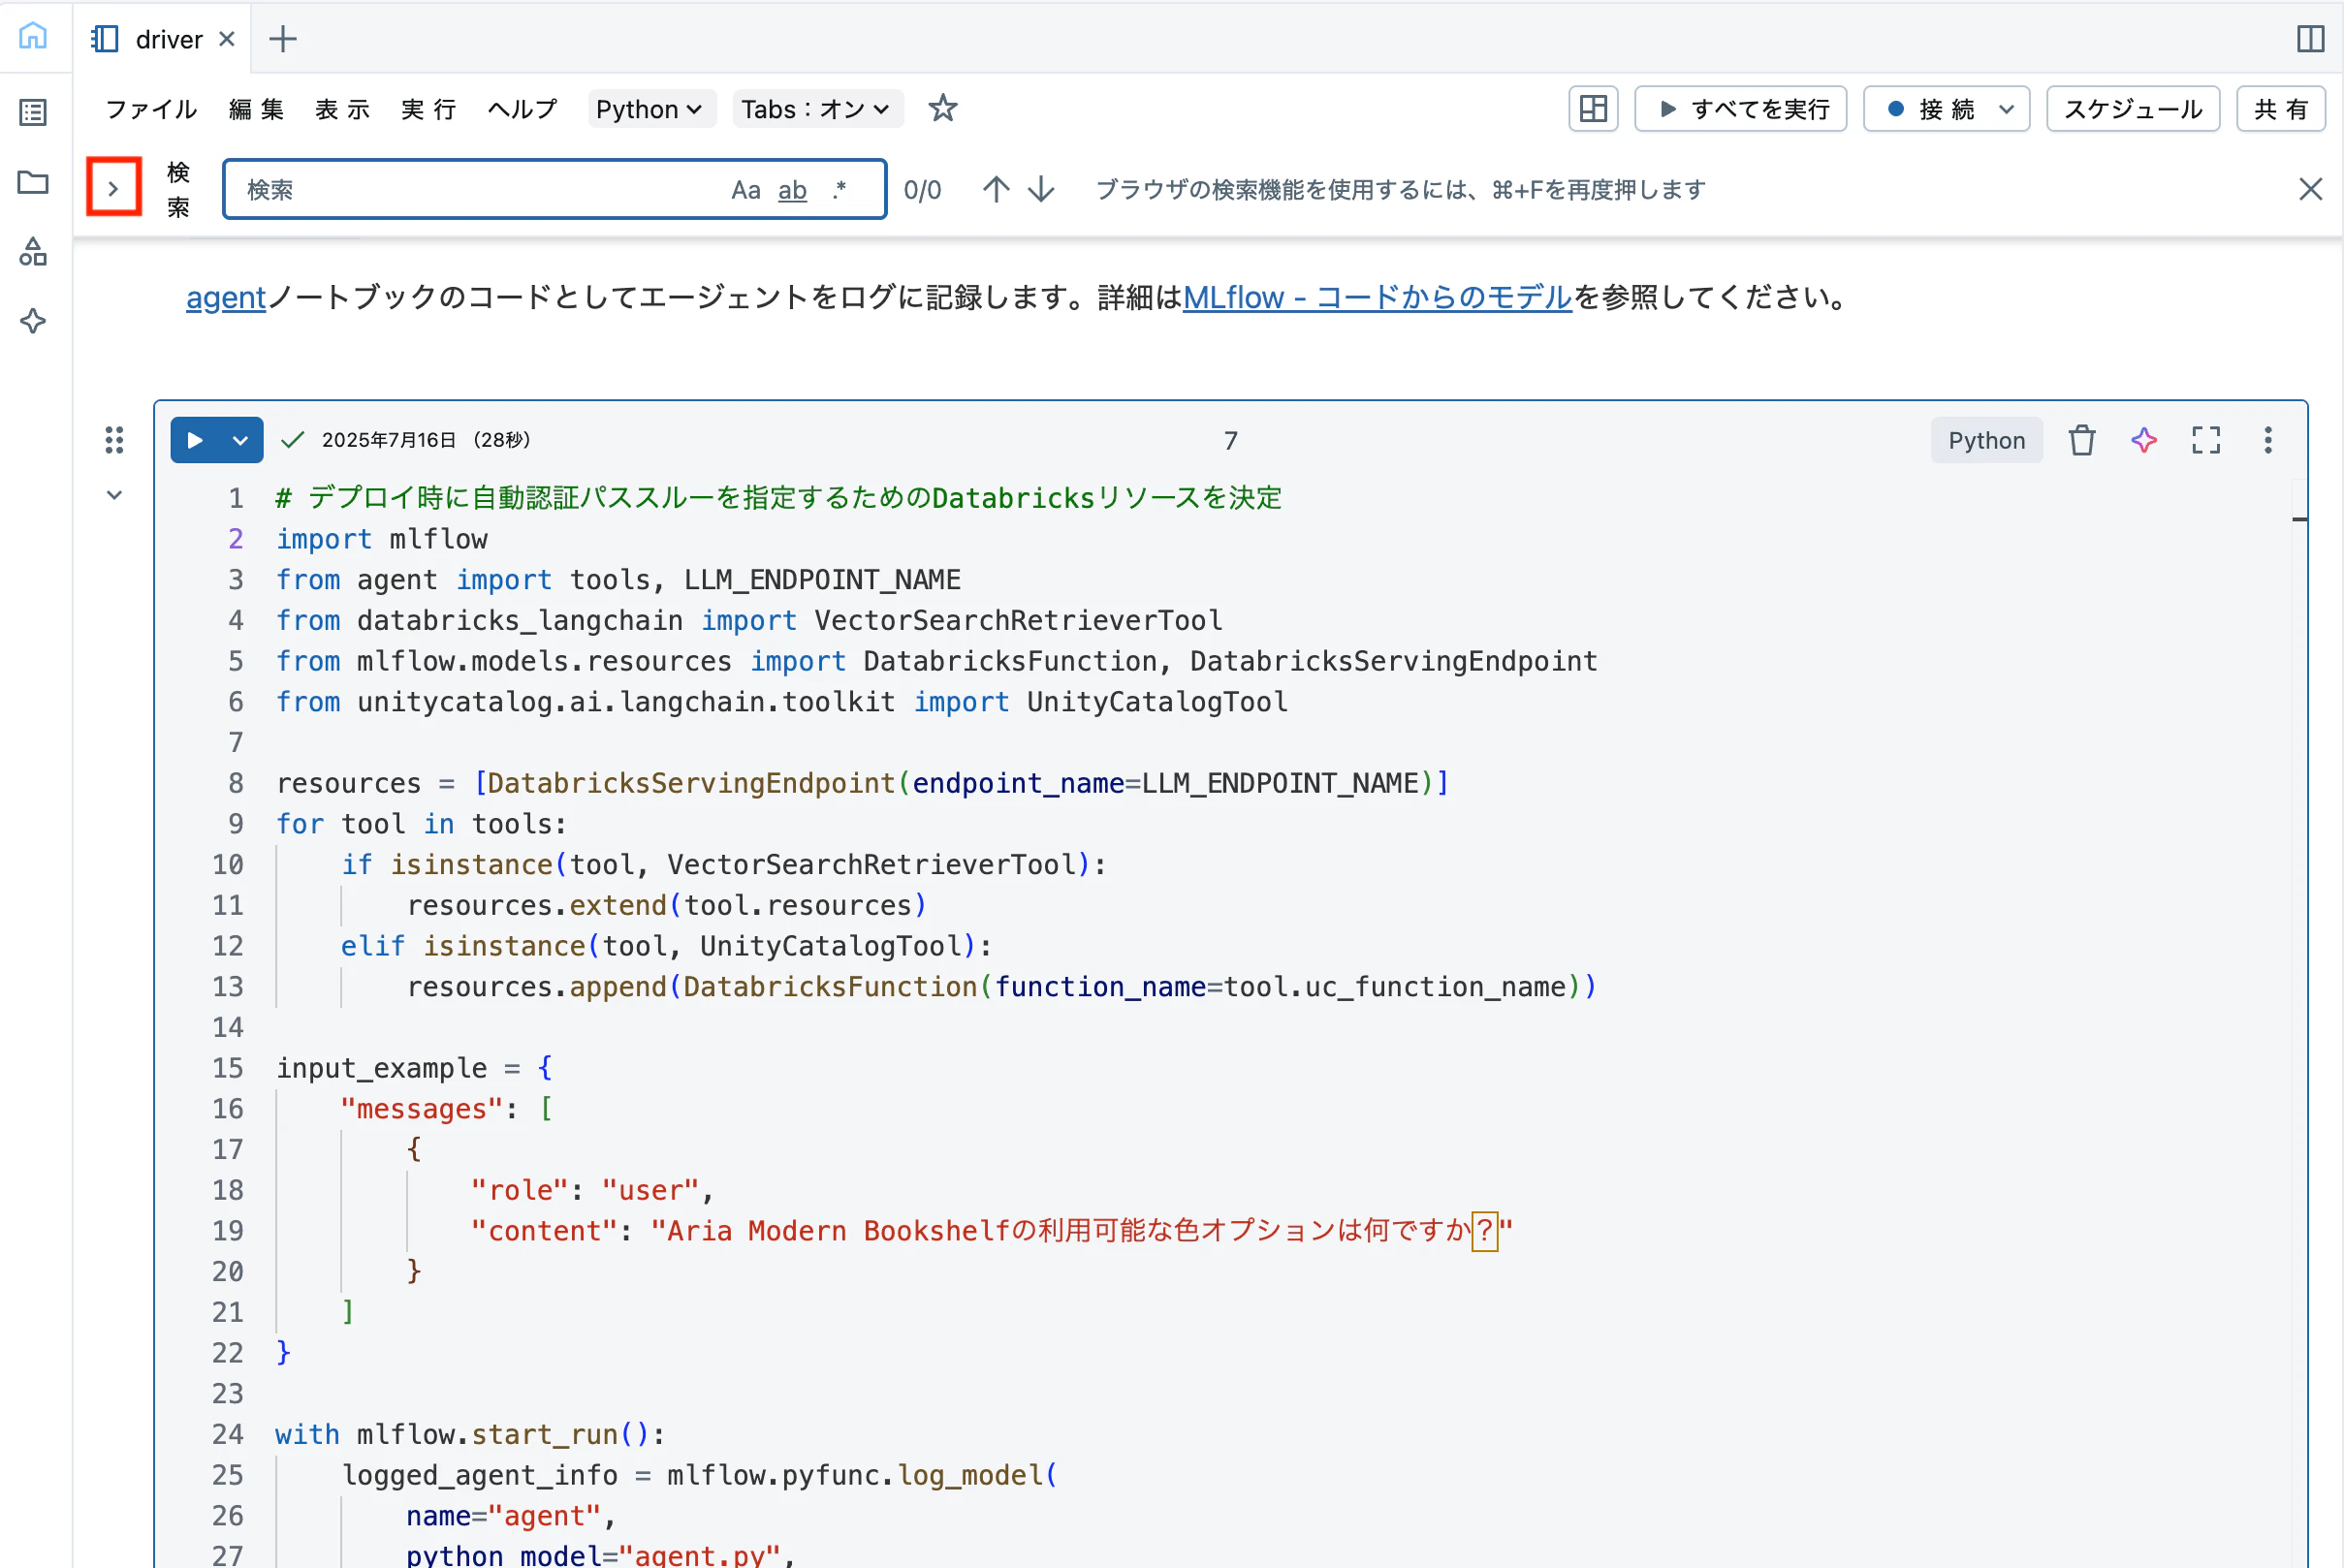The width and height of the screenshot is (2344, 1568).
Task: Click the green success checkmark status
Action: (292, 440)
